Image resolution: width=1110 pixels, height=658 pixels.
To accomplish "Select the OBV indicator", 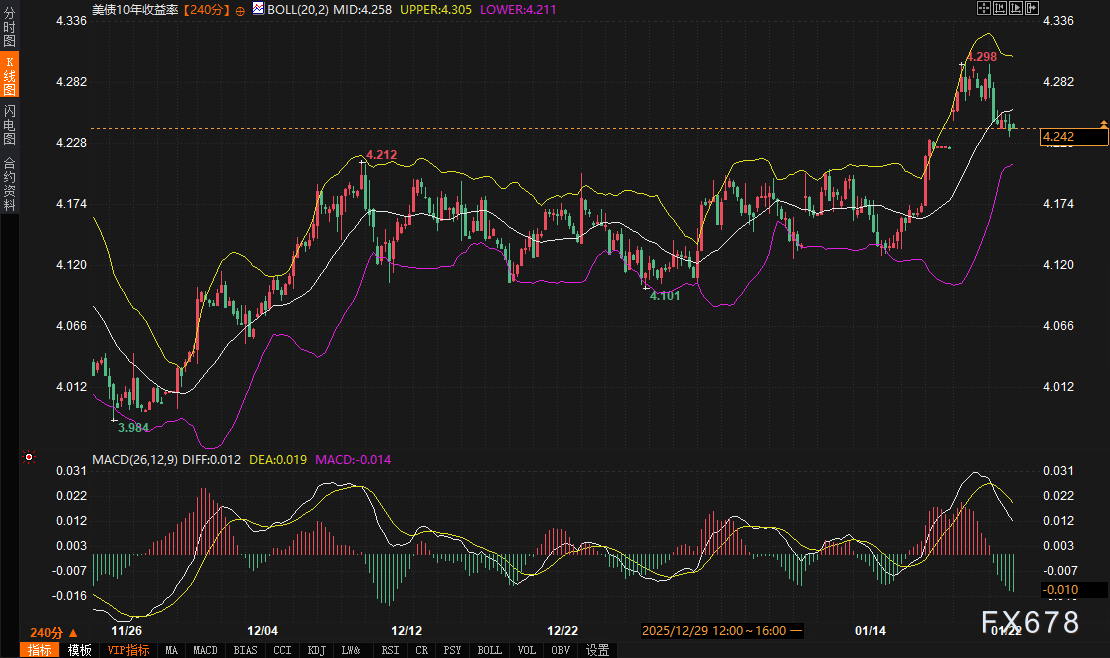I will [x=560, y=650].
